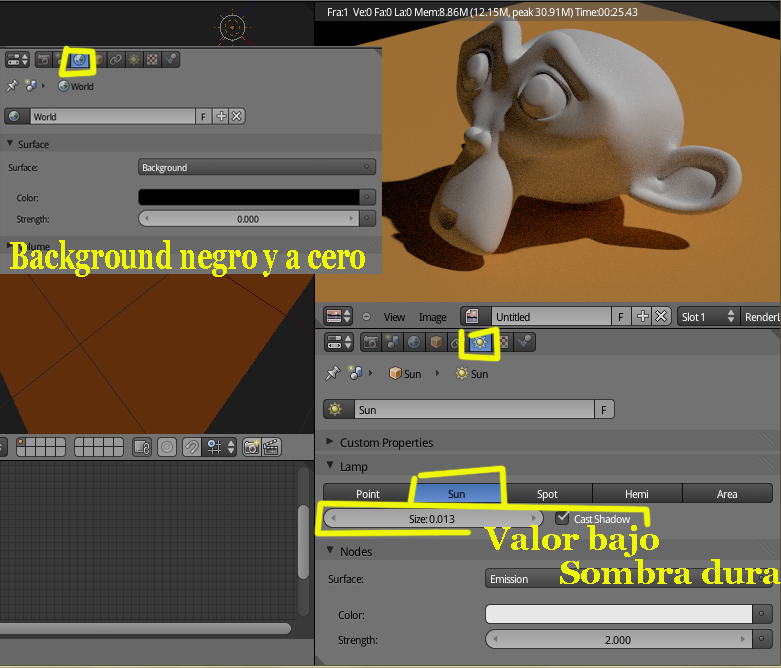Add a new World datablock
Viewport: 781px width, 668px height.
(x=221, y=117)
